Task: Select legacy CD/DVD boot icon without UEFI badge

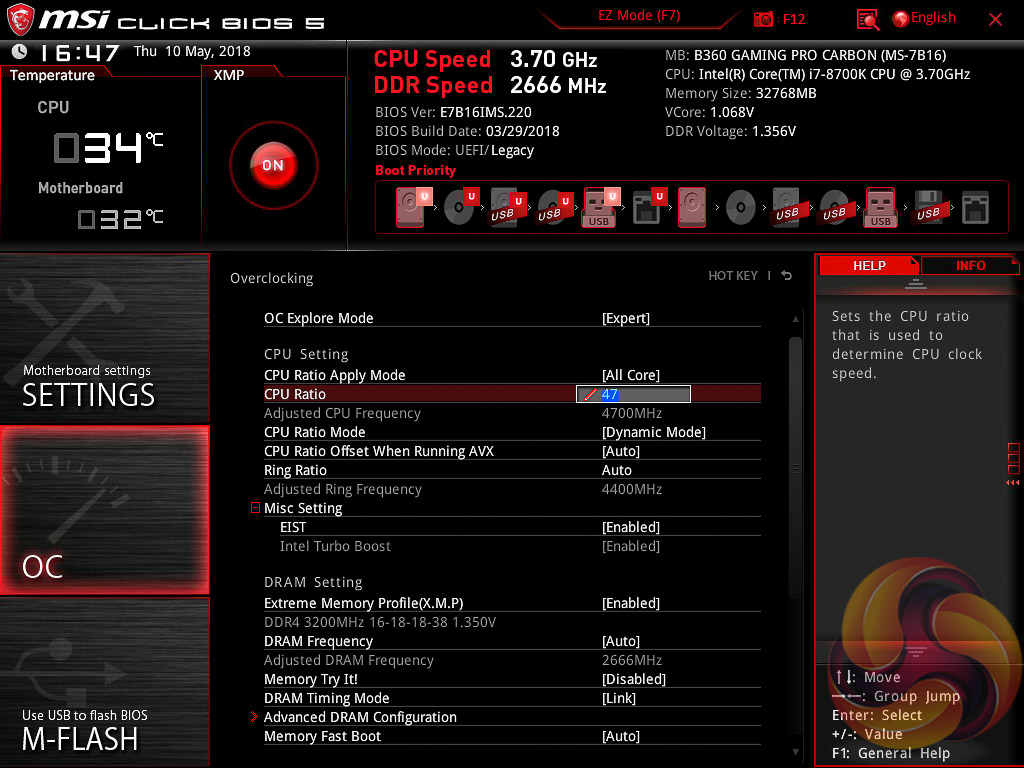Action: pyautogui.click(x=741, y=208)
